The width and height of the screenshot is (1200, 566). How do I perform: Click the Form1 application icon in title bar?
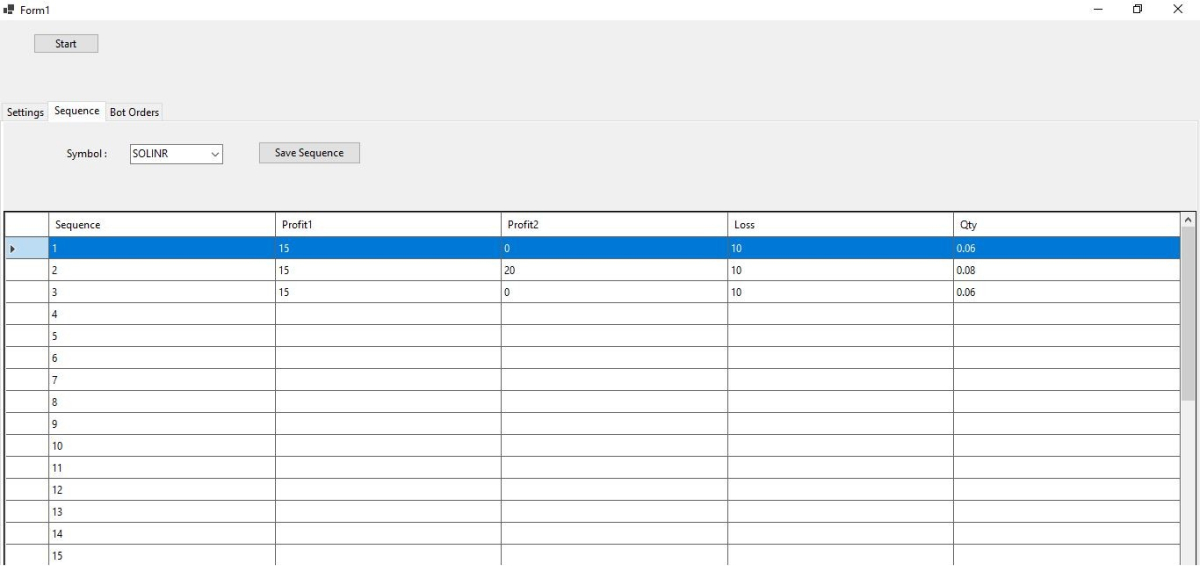[x=10, y=10]
